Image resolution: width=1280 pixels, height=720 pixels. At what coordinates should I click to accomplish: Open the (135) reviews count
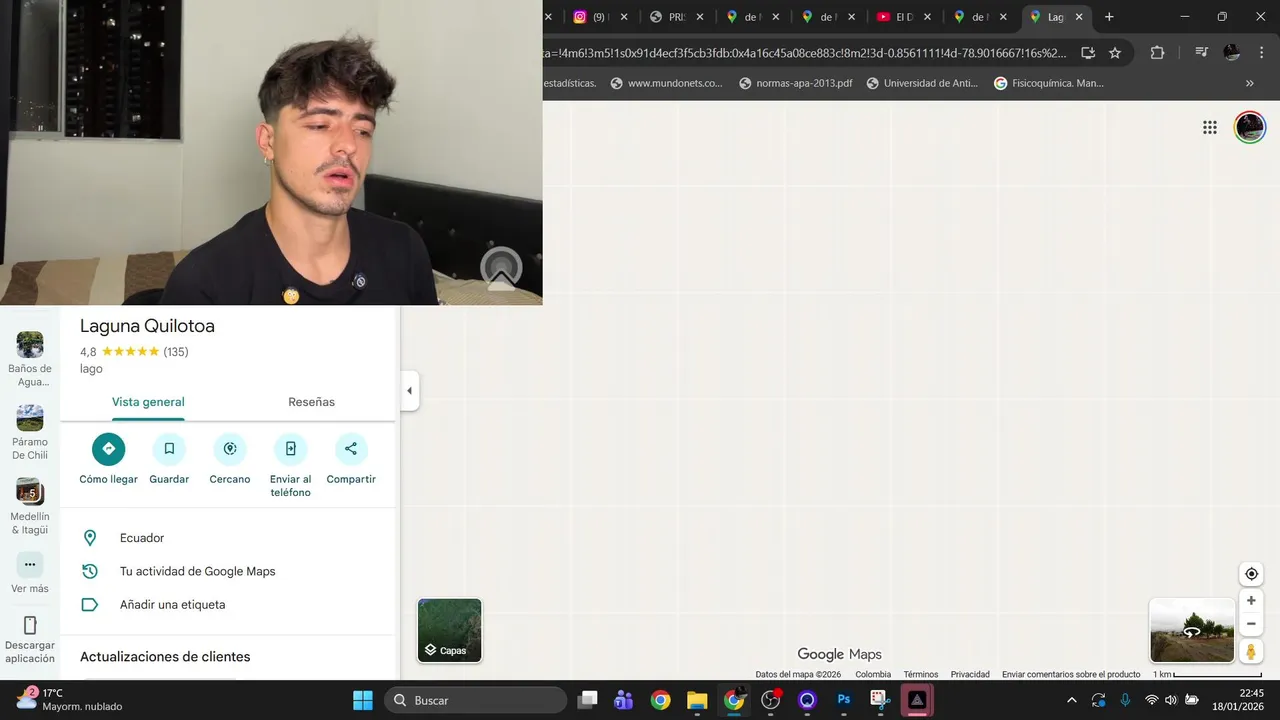[x=176, y=352]
